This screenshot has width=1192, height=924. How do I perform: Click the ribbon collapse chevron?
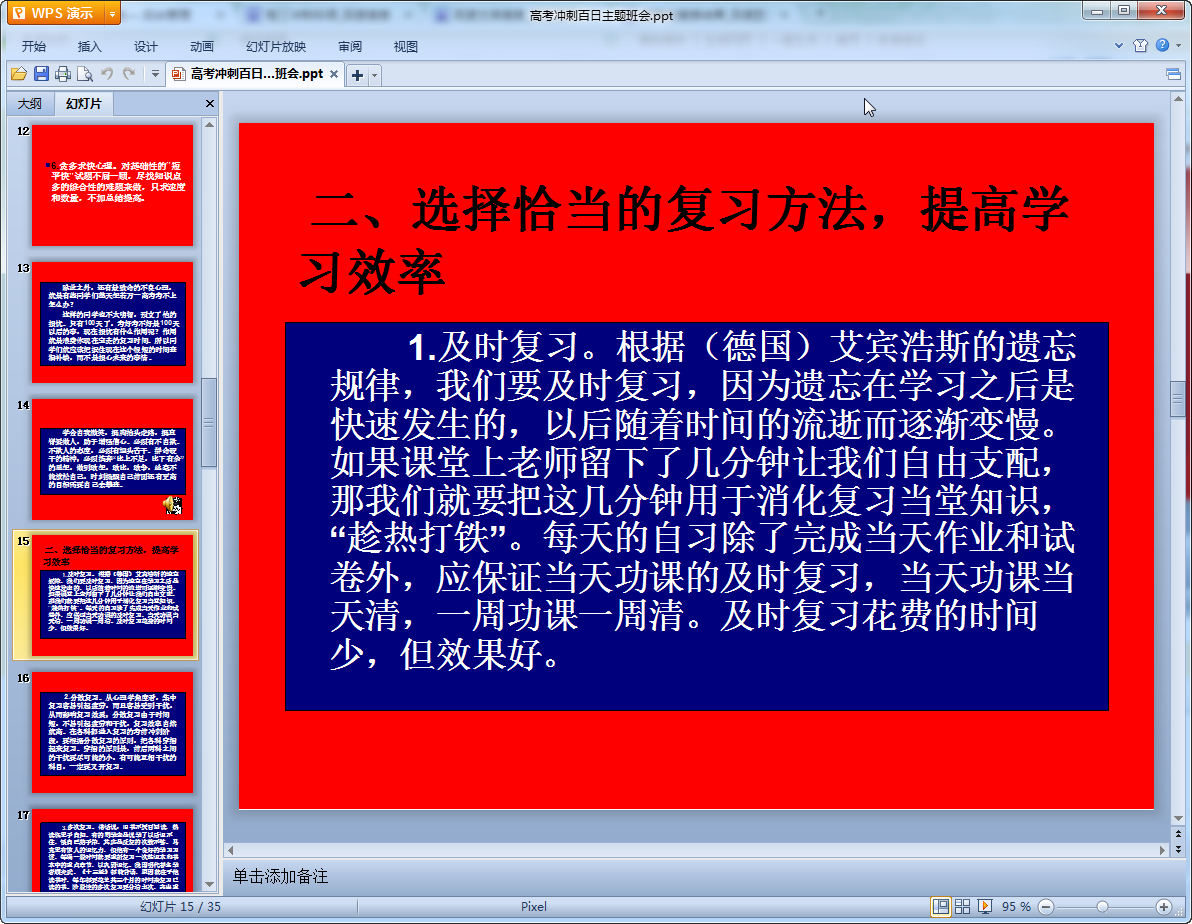point(1119,46)
